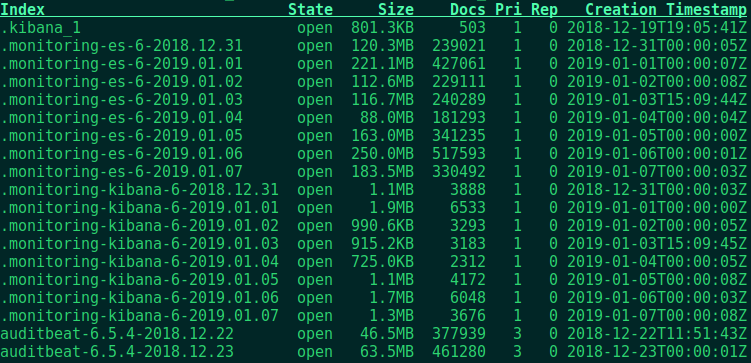This screenshot has width=751, height=363.
Task: Select index .monitoring-es-6-2019.01.01
Action: pyautogui.click(x=122, y=64)
